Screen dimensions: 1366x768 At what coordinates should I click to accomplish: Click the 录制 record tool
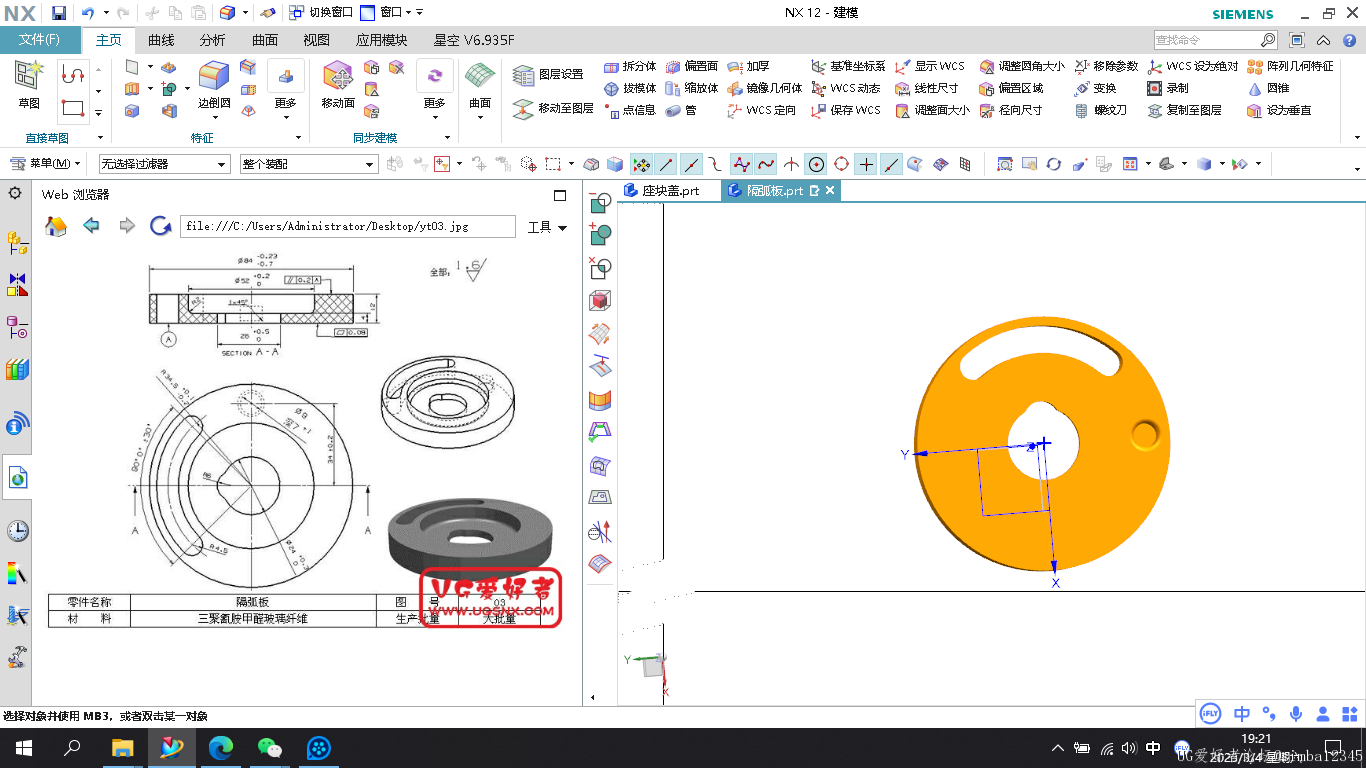[1168, 88]
